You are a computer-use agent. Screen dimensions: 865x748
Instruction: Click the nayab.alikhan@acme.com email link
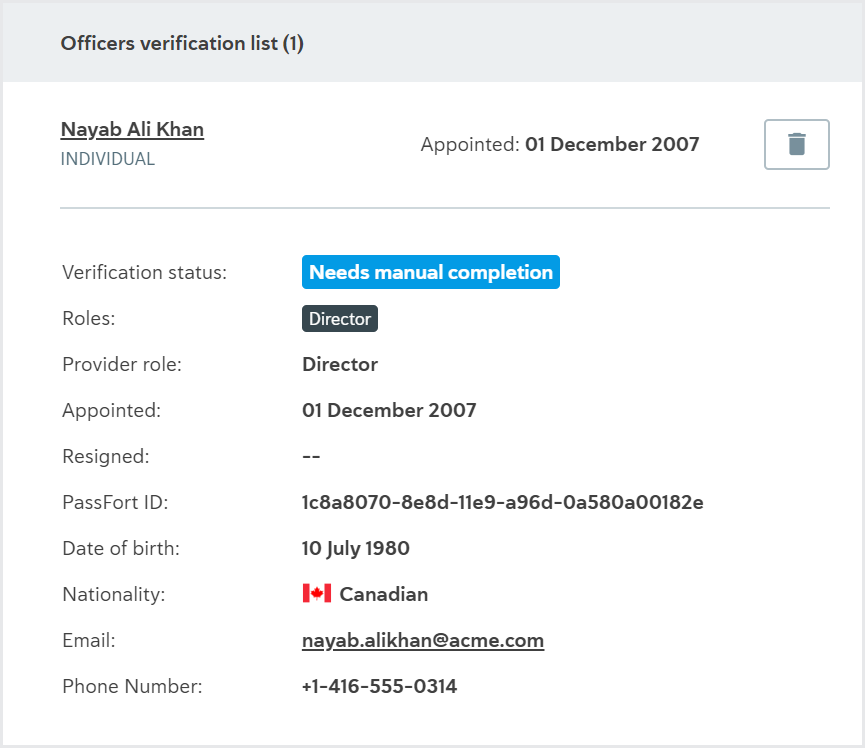[x=423, y=640]
